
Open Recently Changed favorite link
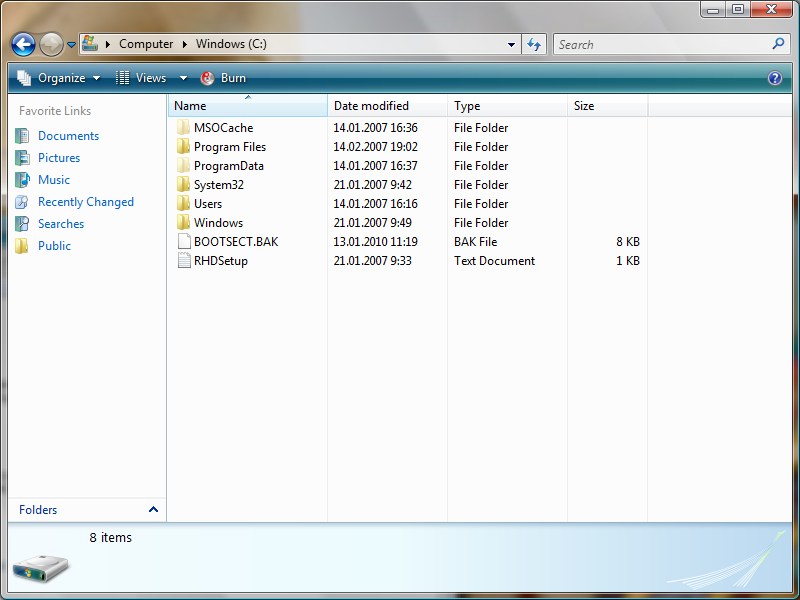point(86,202)
